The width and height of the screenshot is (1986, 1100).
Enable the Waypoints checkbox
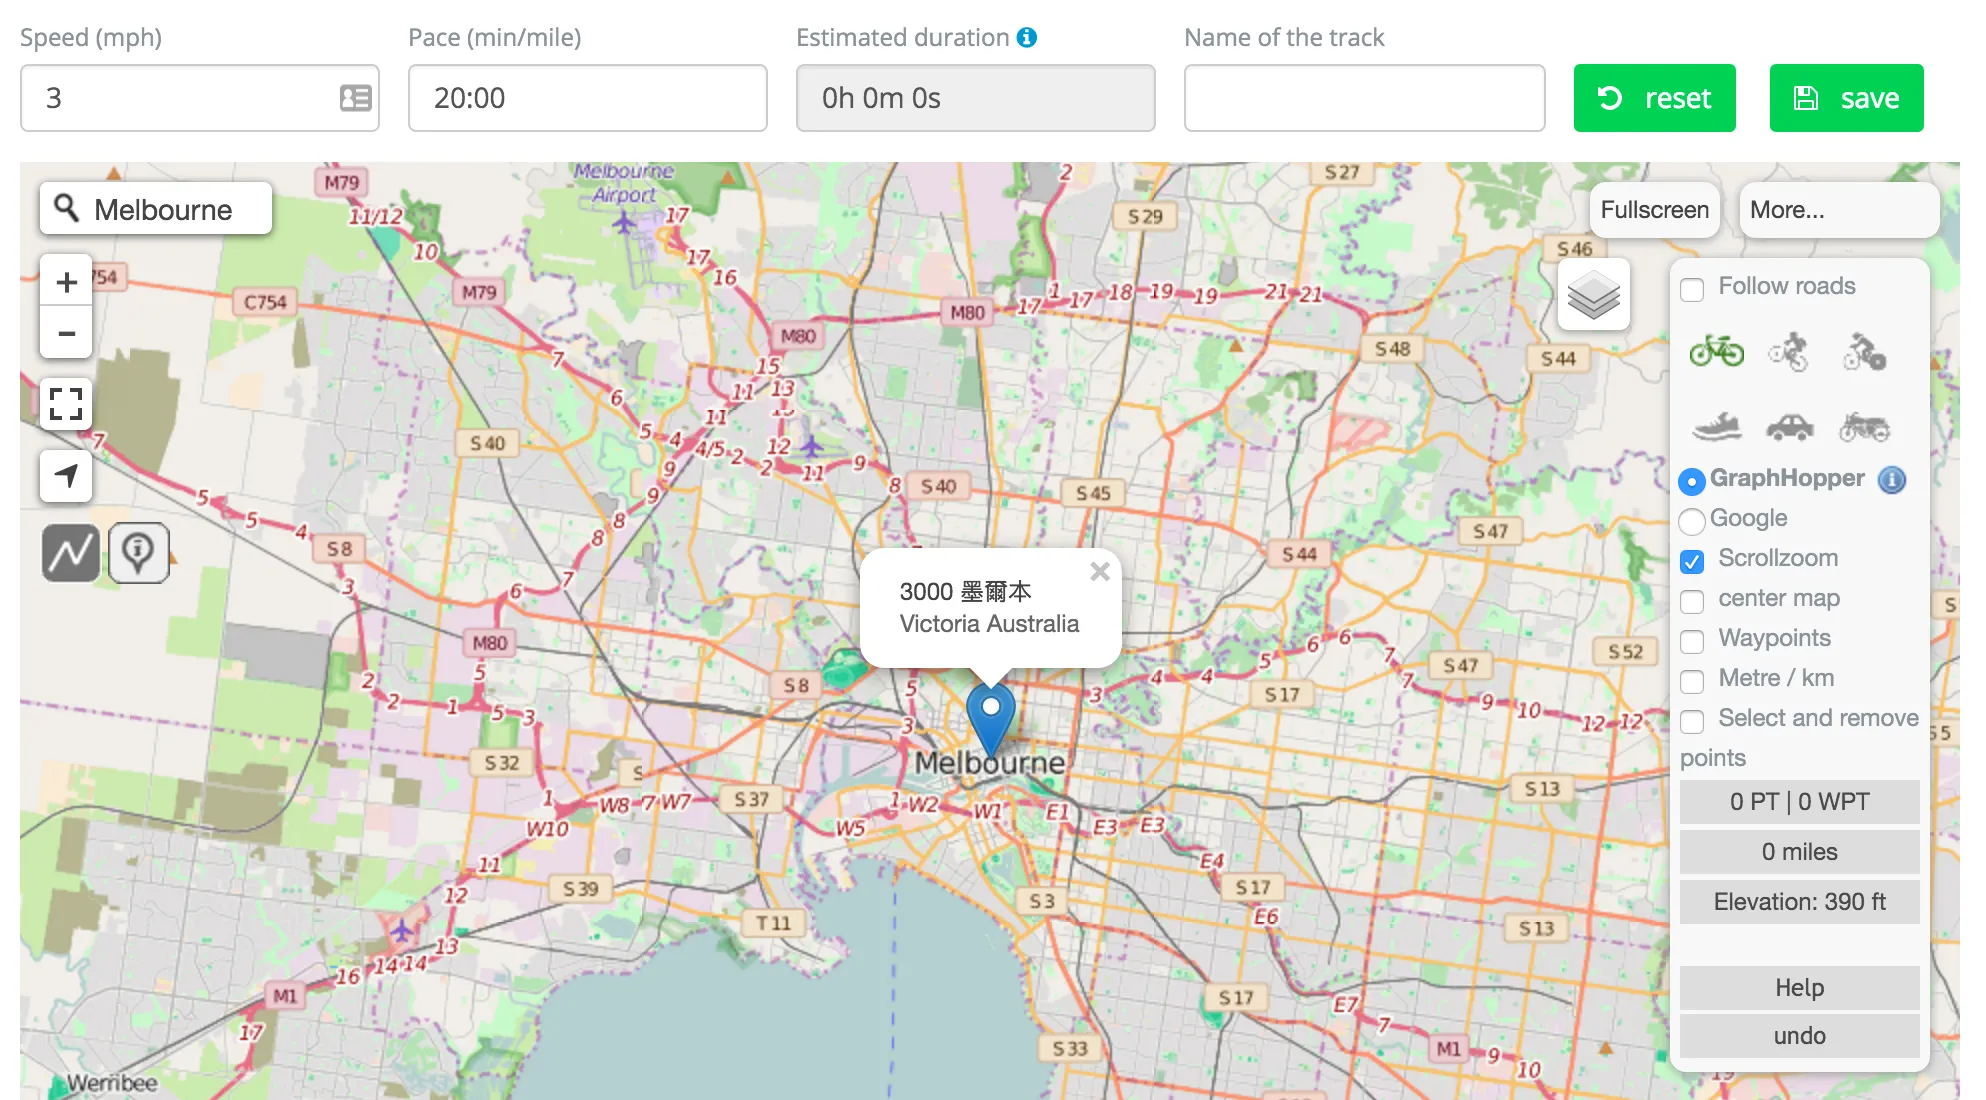pos(1692,641)
